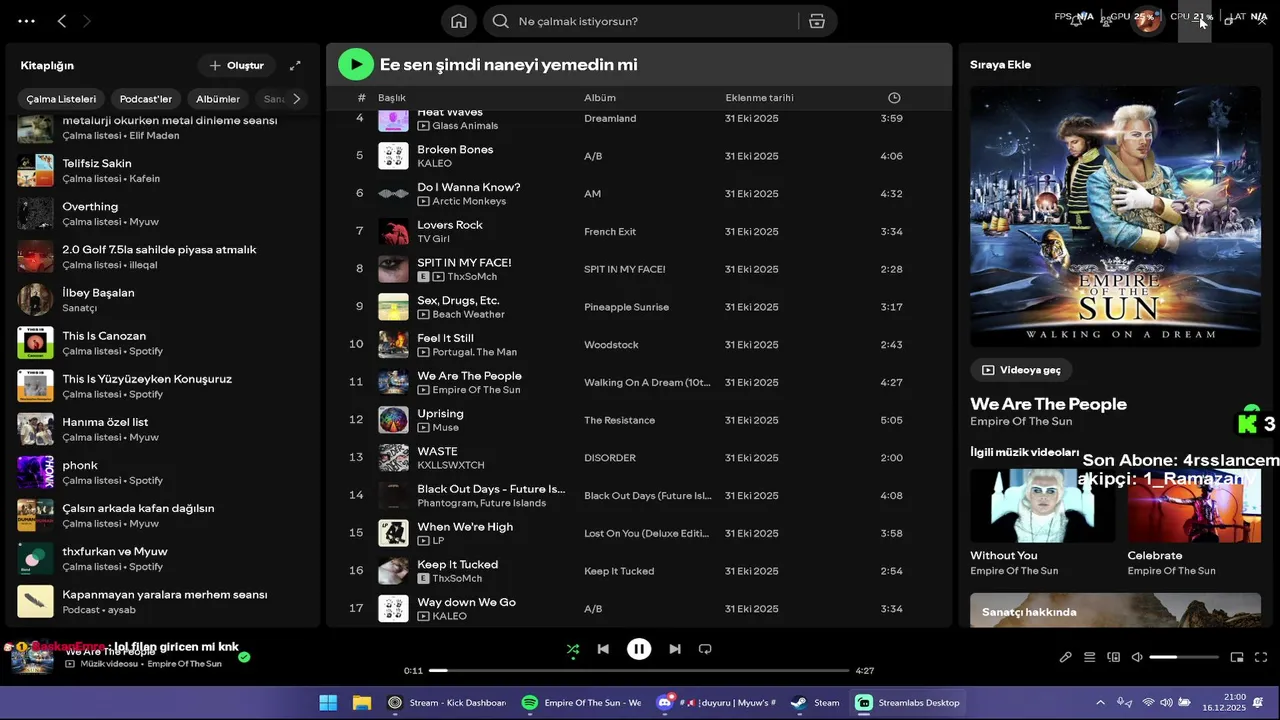1280x720 pixels.
Task: Open the Oluştur create menu
Action: 237,65
